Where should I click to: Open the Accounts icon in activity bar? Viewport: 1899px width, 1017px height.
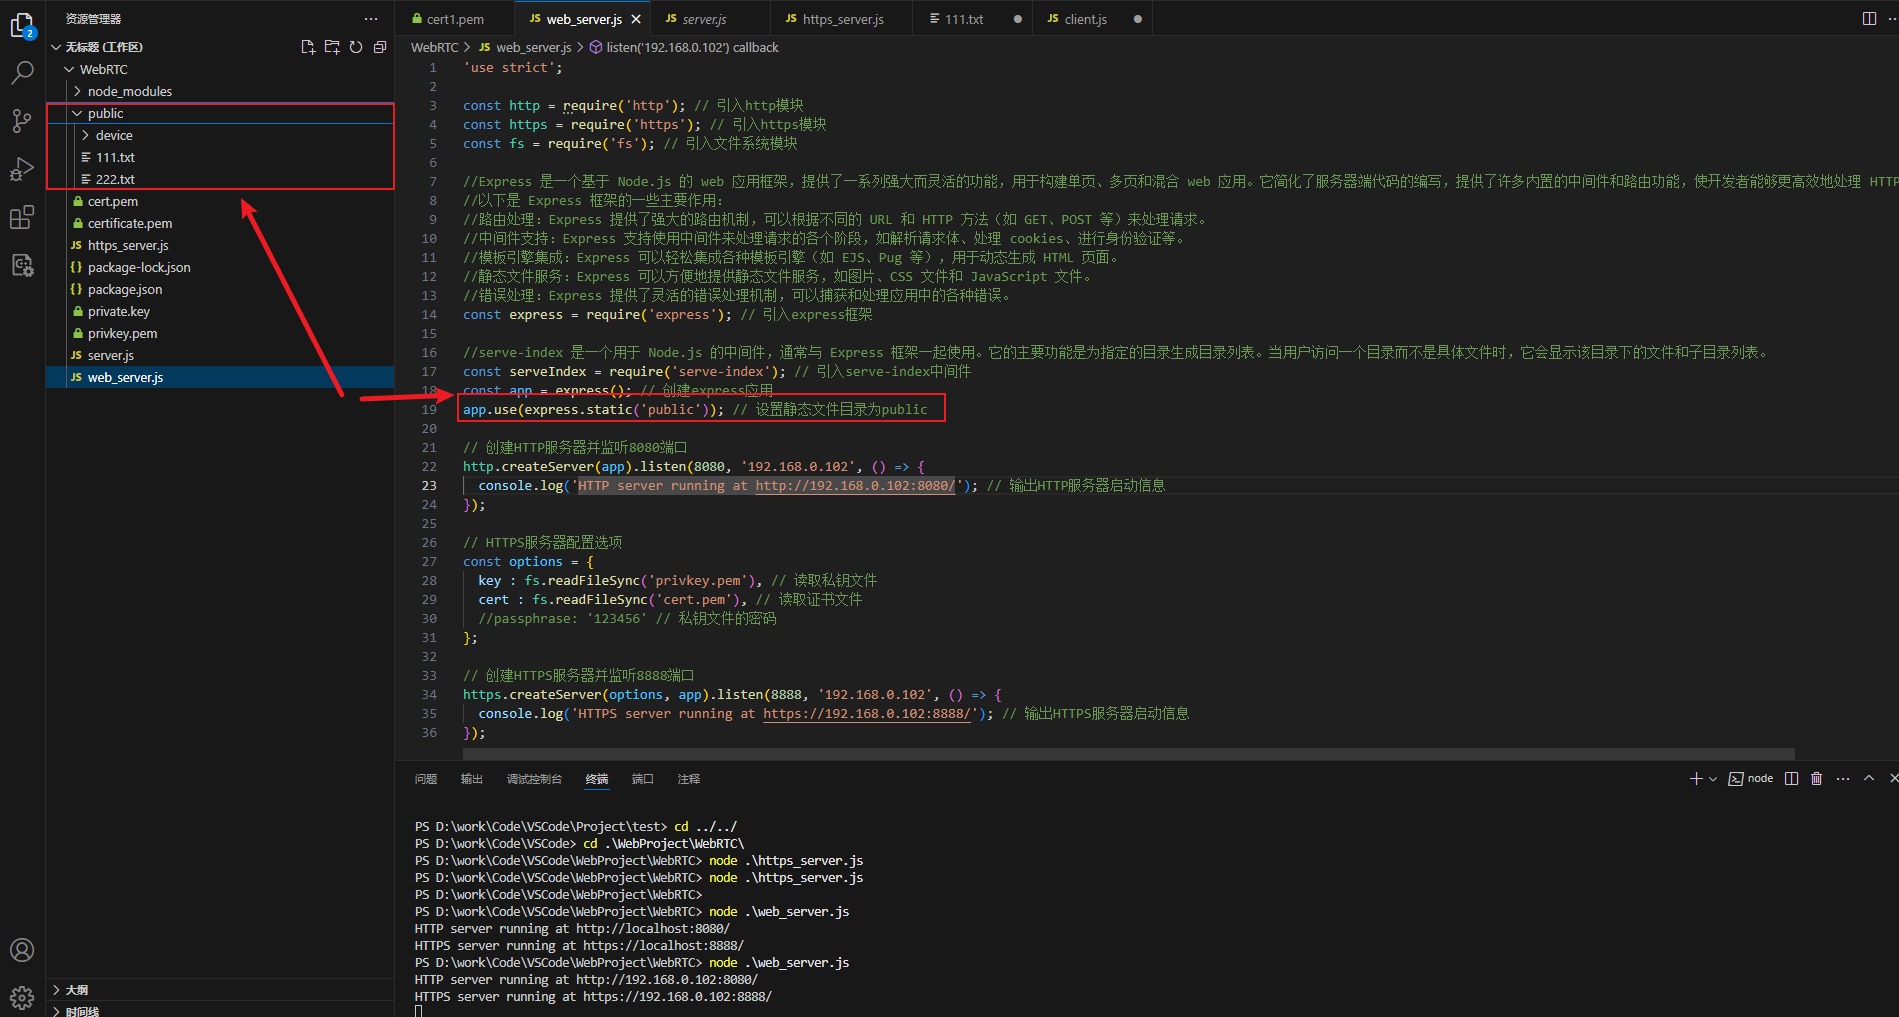pyautogui.click(x=22, y=950)
